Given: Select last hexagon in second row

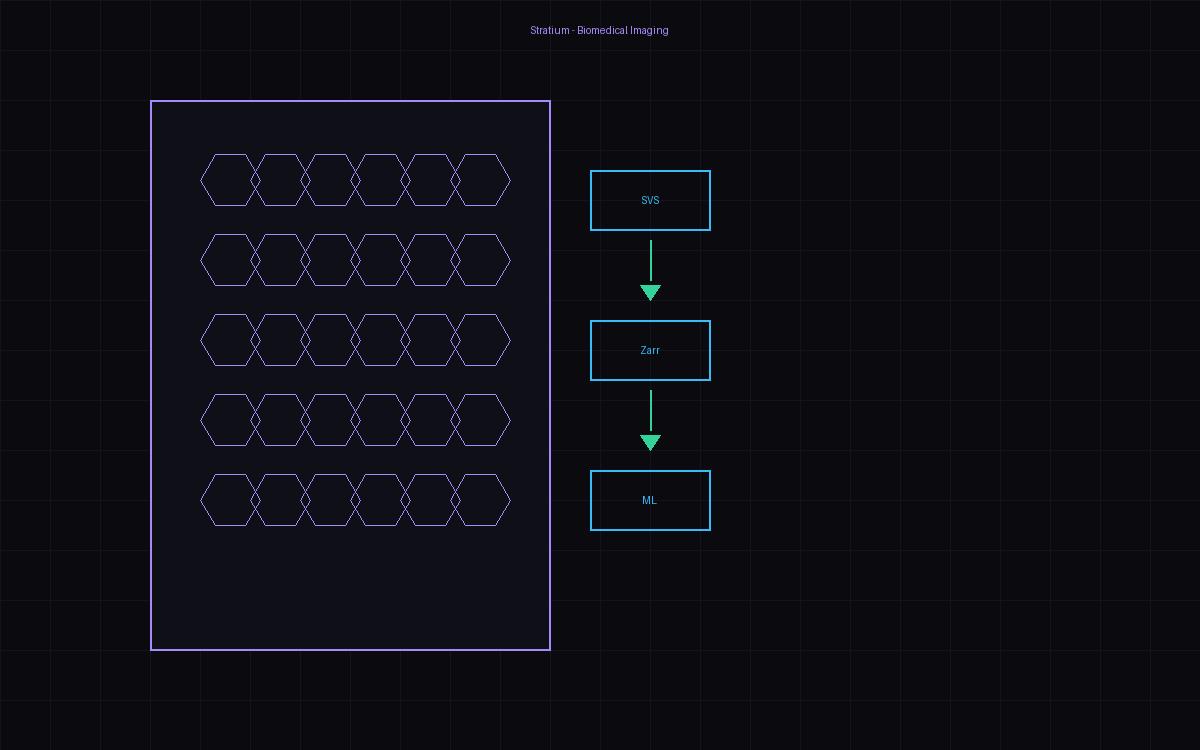Looking at the screenshot, I should click(481, 260).
